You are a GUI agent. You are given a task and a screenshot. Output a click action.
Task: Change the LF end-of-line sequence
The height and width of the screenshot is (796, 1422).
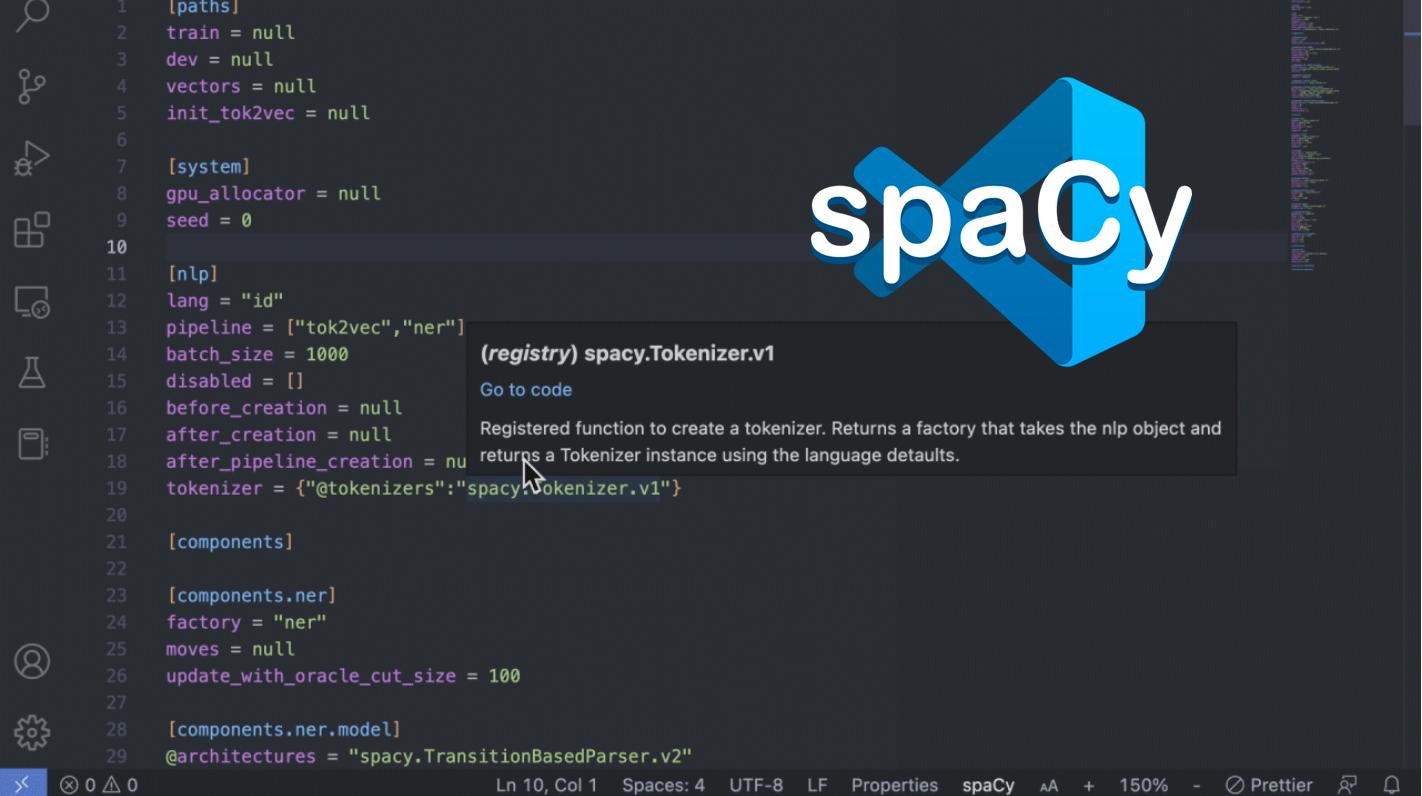(817, 785)
